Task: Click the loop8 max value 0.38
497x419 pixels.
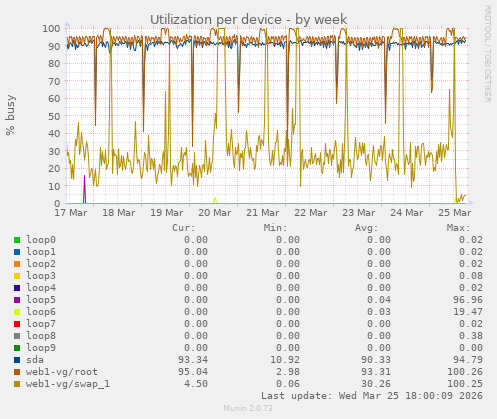Action: point(471,336)
